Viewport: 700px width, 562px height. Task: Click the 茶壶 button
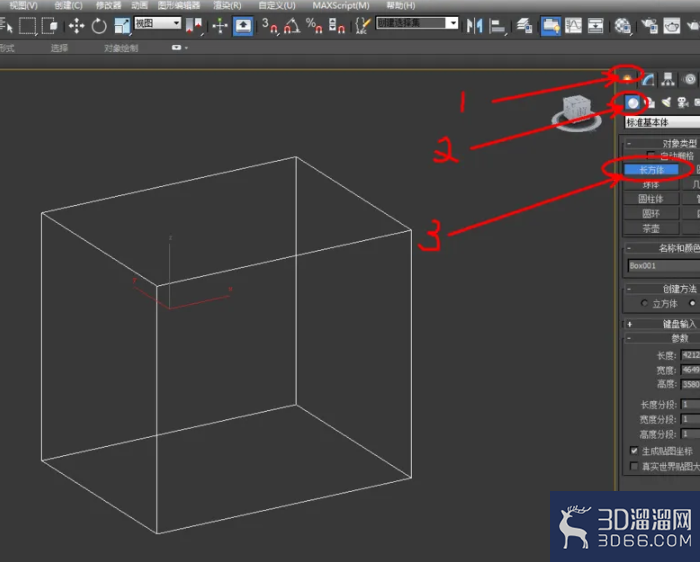coord(651,229)
